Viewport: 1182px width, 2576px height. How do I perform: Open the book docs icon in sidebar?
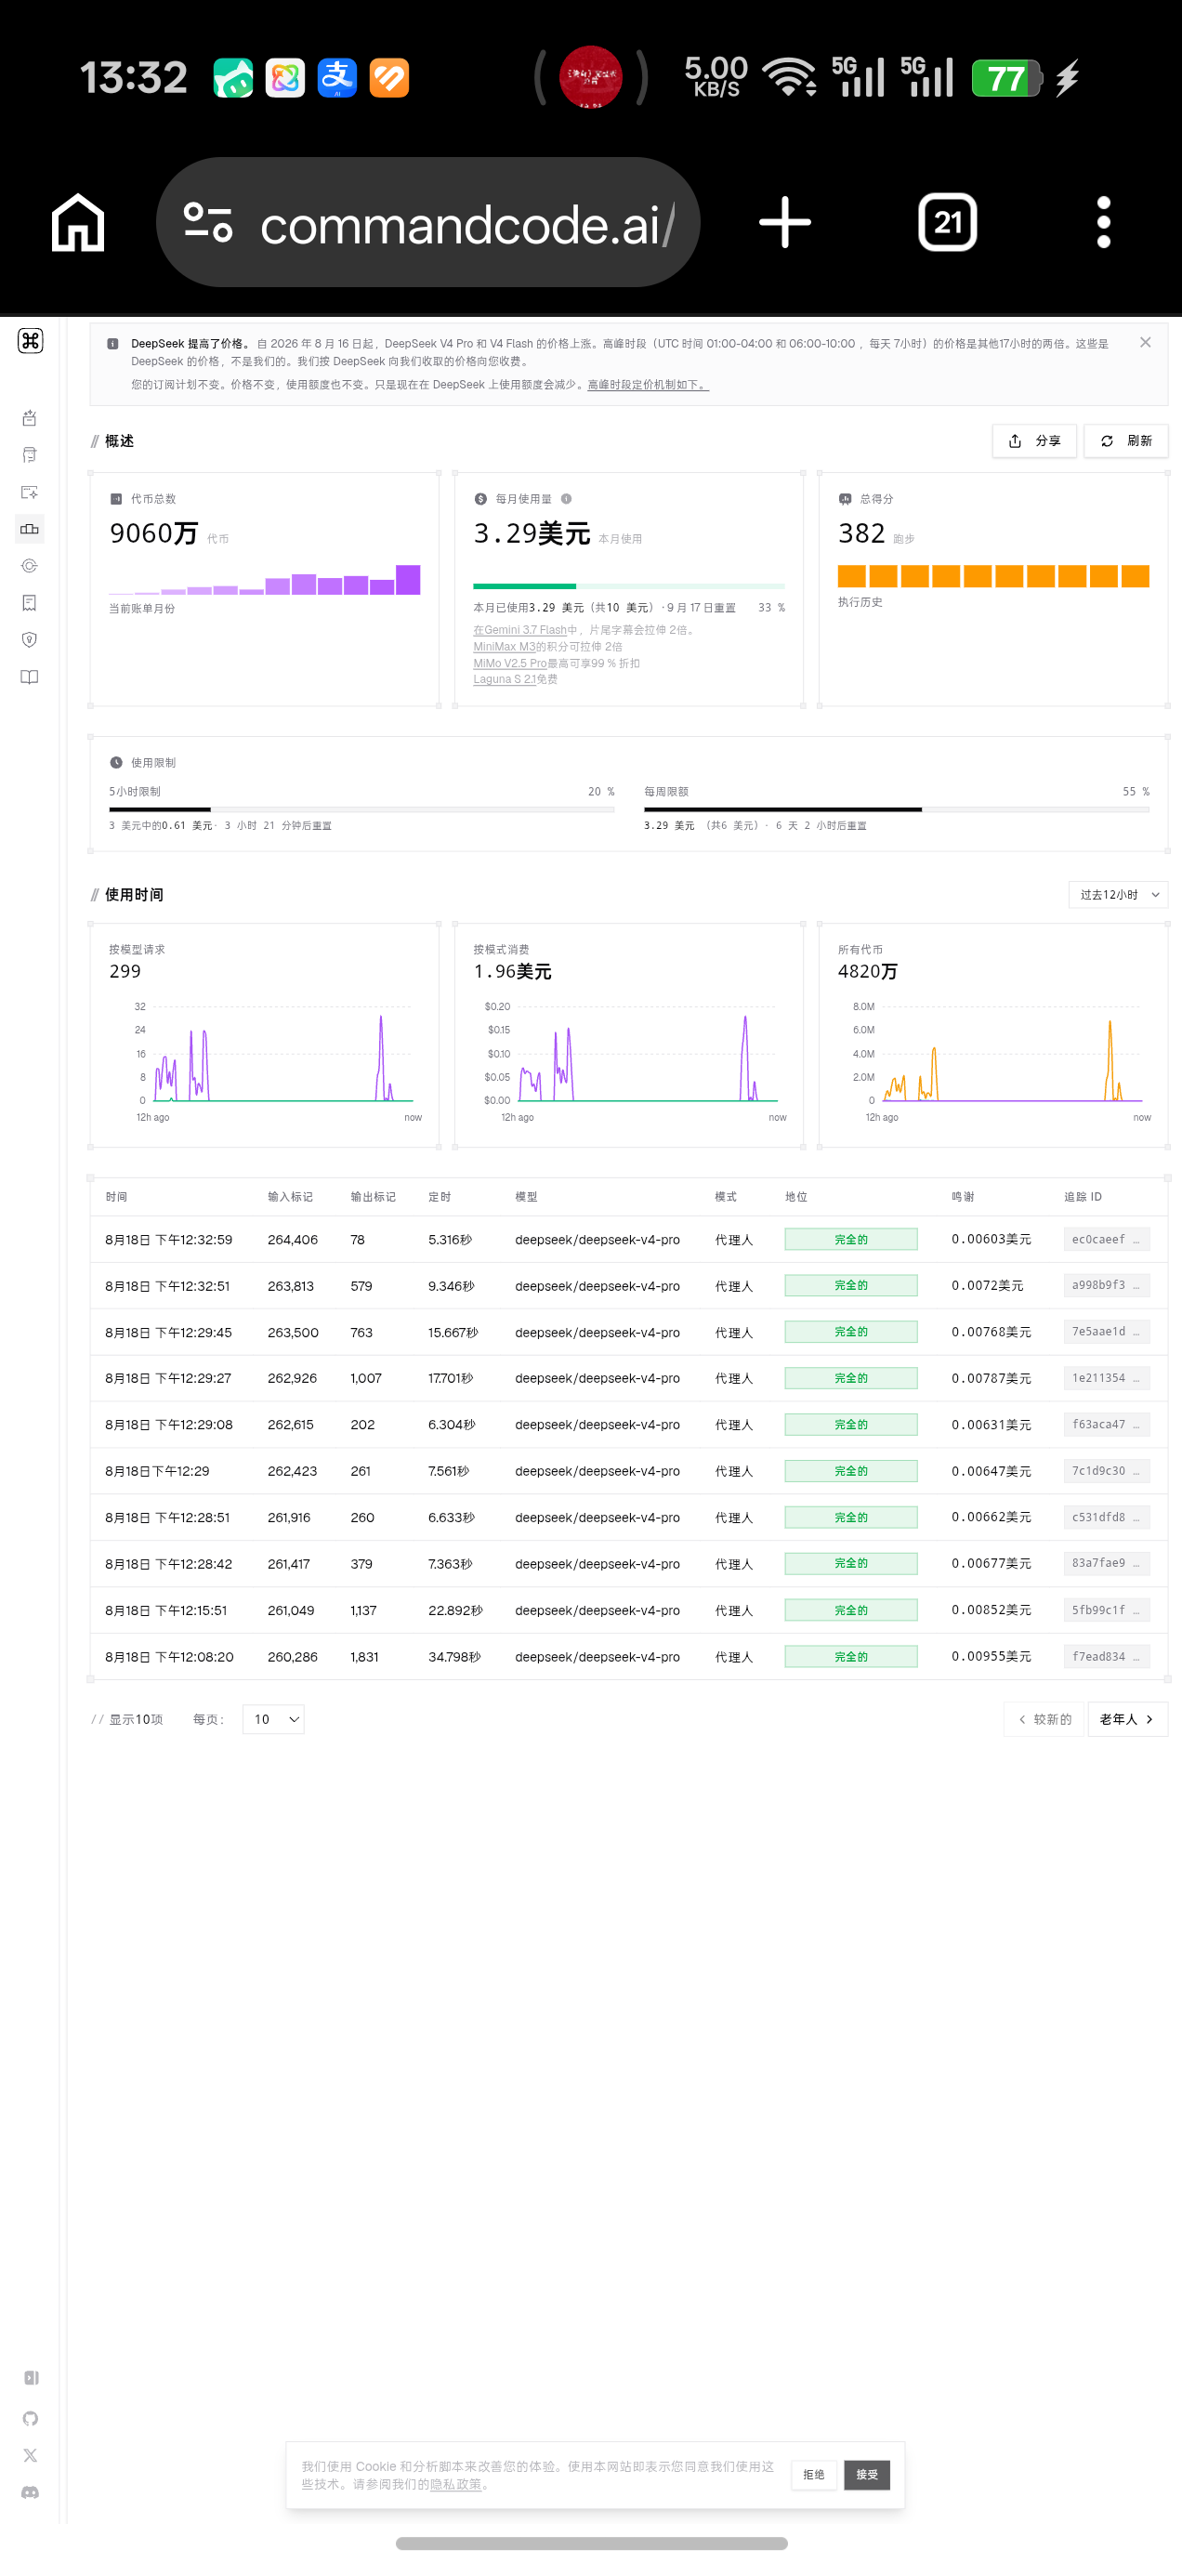click(30, 677)
